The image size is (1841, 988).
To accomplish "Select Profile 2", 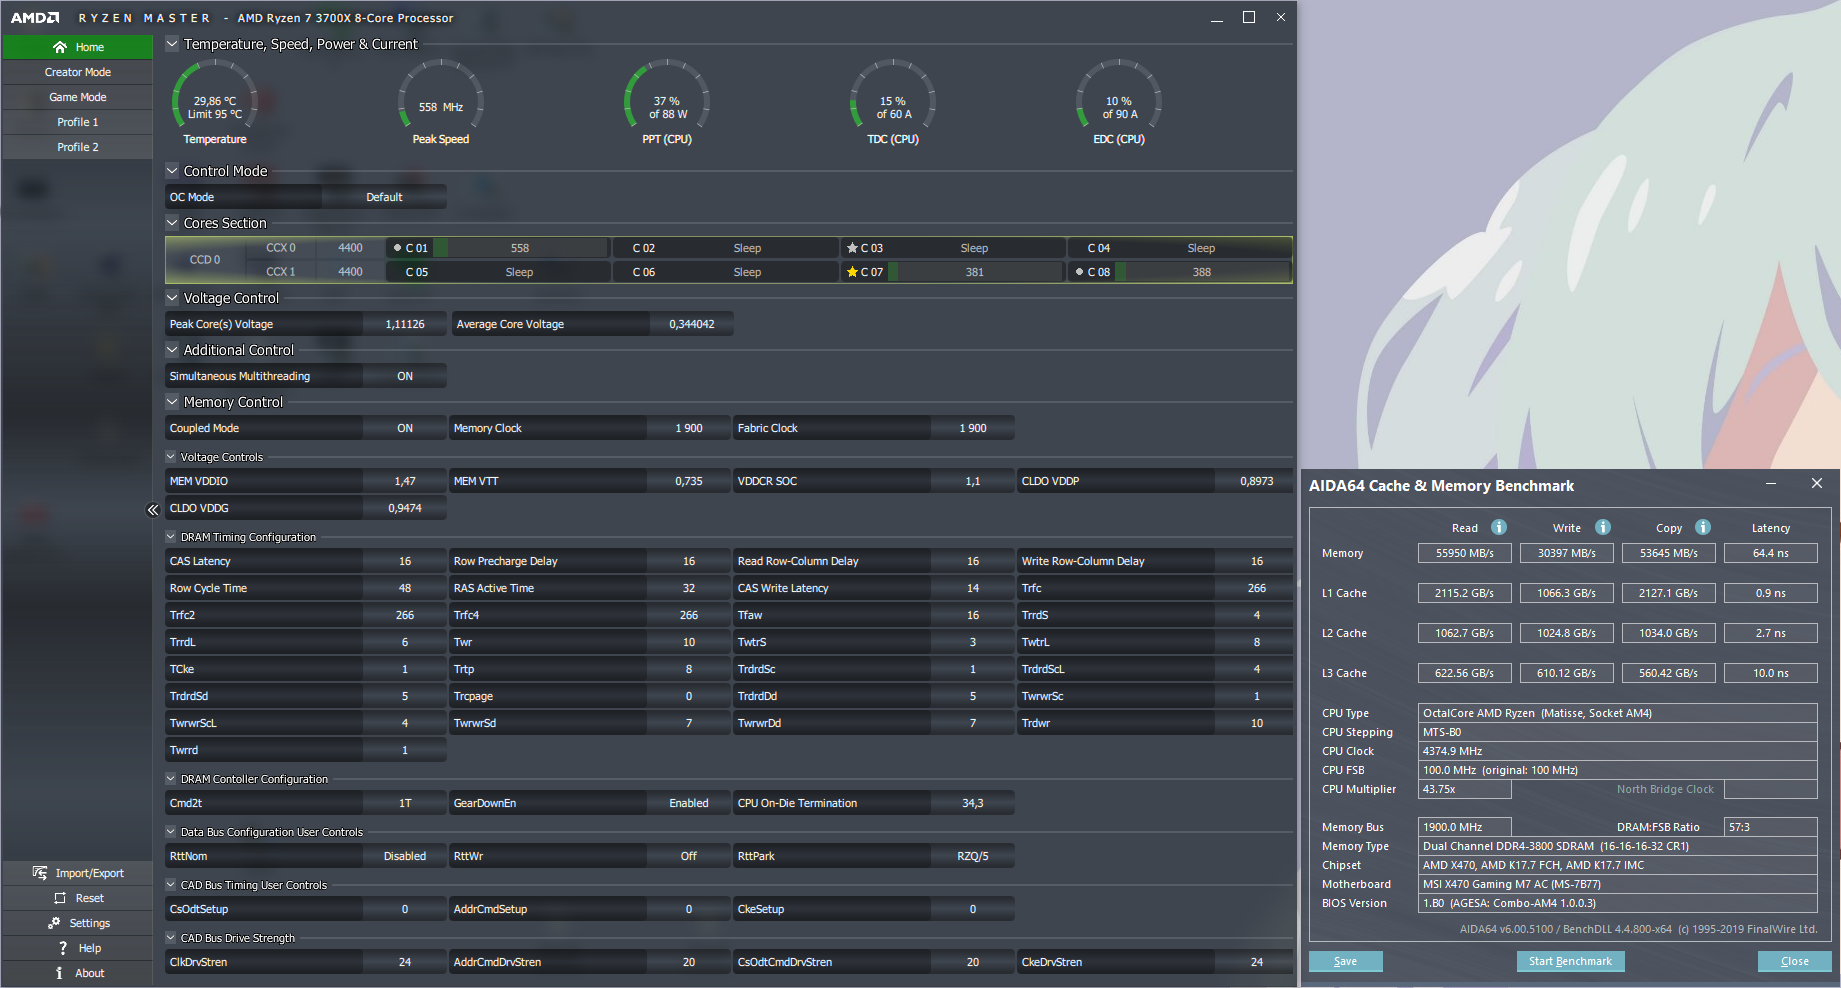I will coord(78,147).
